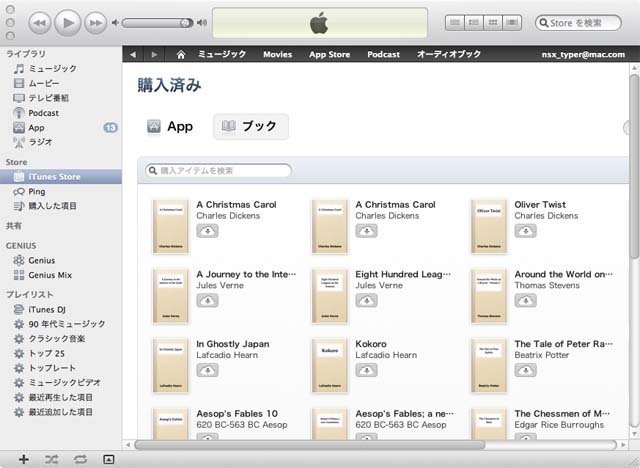This screenshot has height=468, width=640.
Task: Toggle shuffle playback
Action: [x=51, y=459]
